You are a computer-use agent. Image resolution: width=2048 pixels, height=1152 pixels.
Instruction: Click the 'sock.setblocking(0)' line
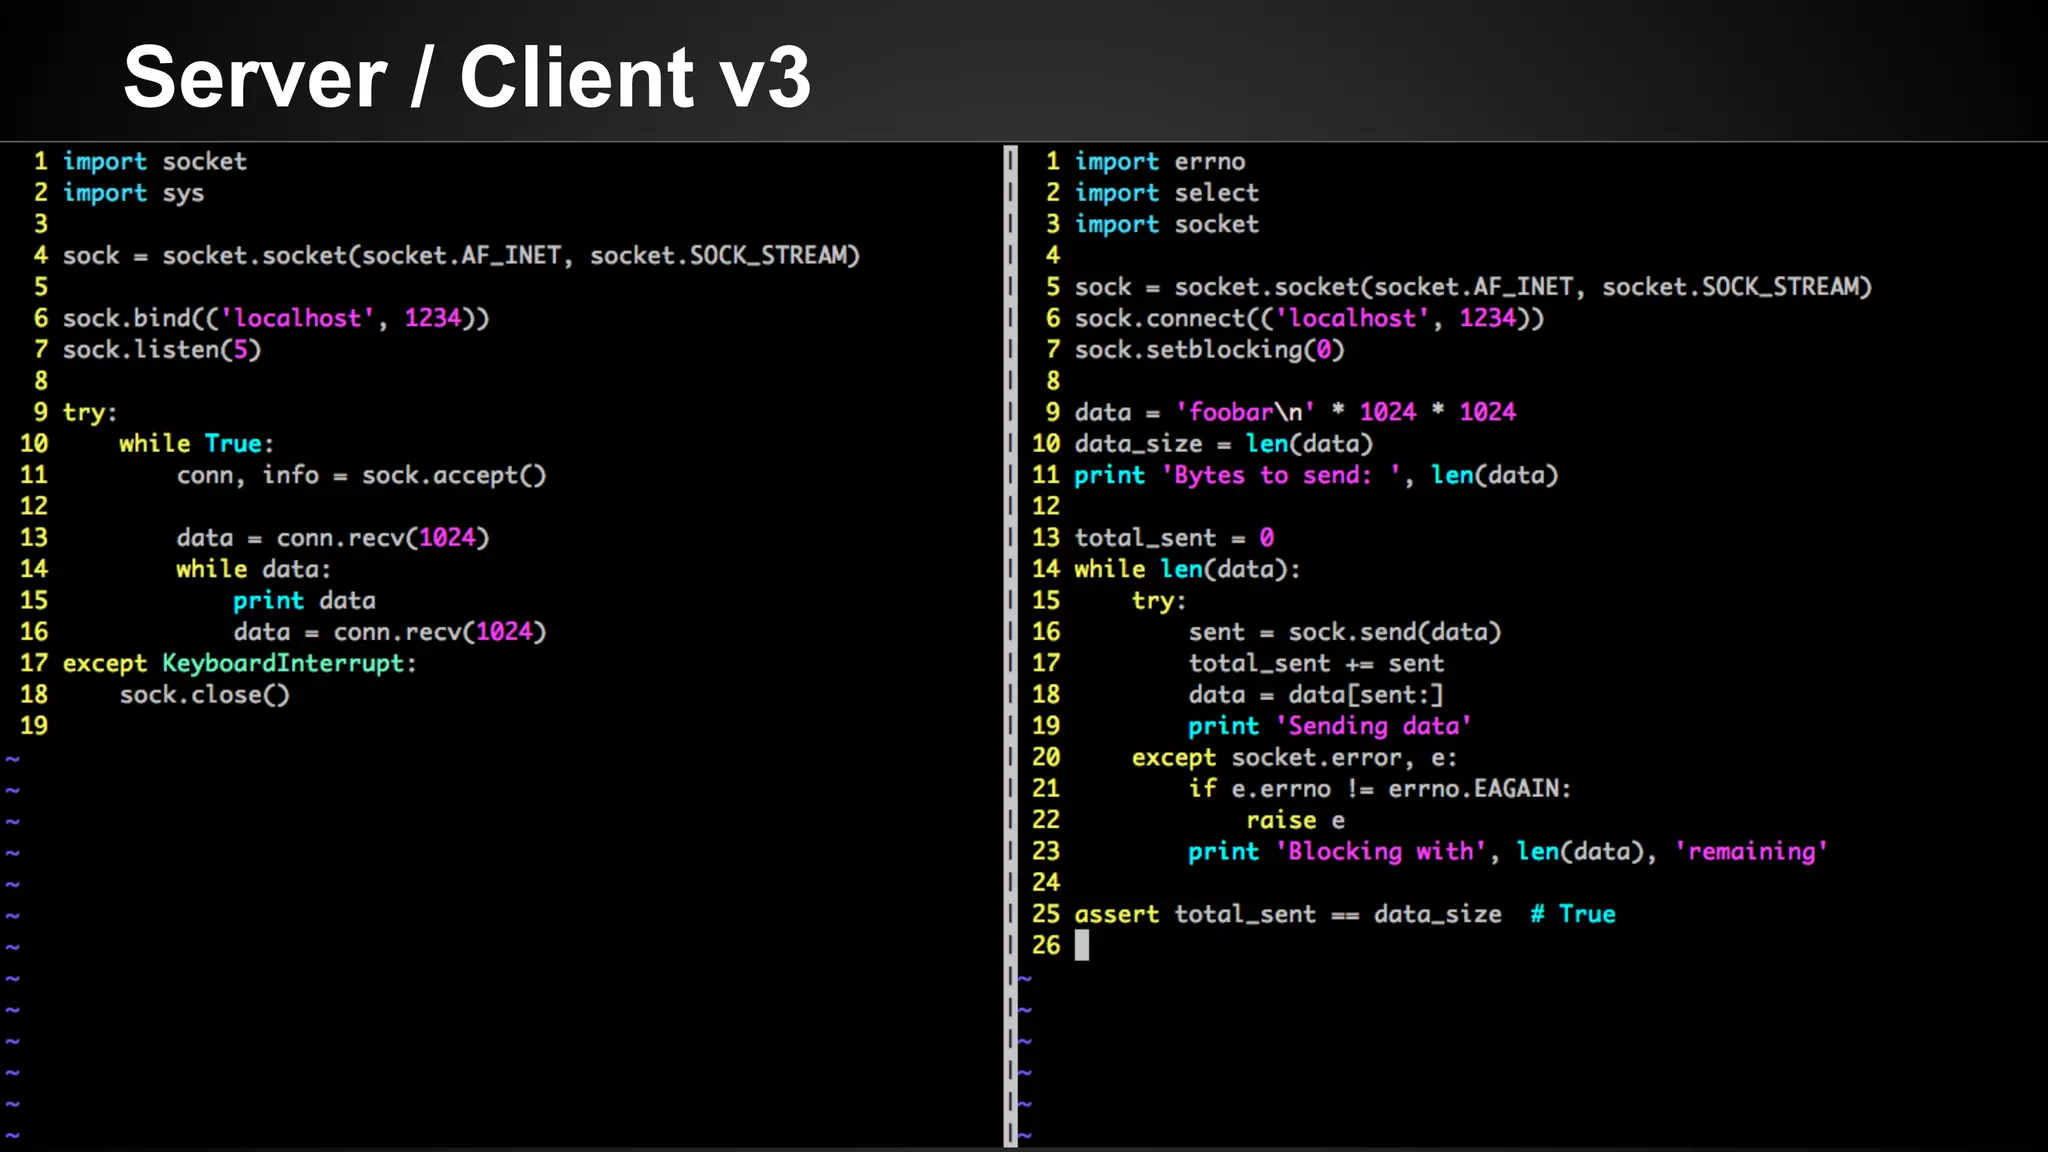[1210, 350]
